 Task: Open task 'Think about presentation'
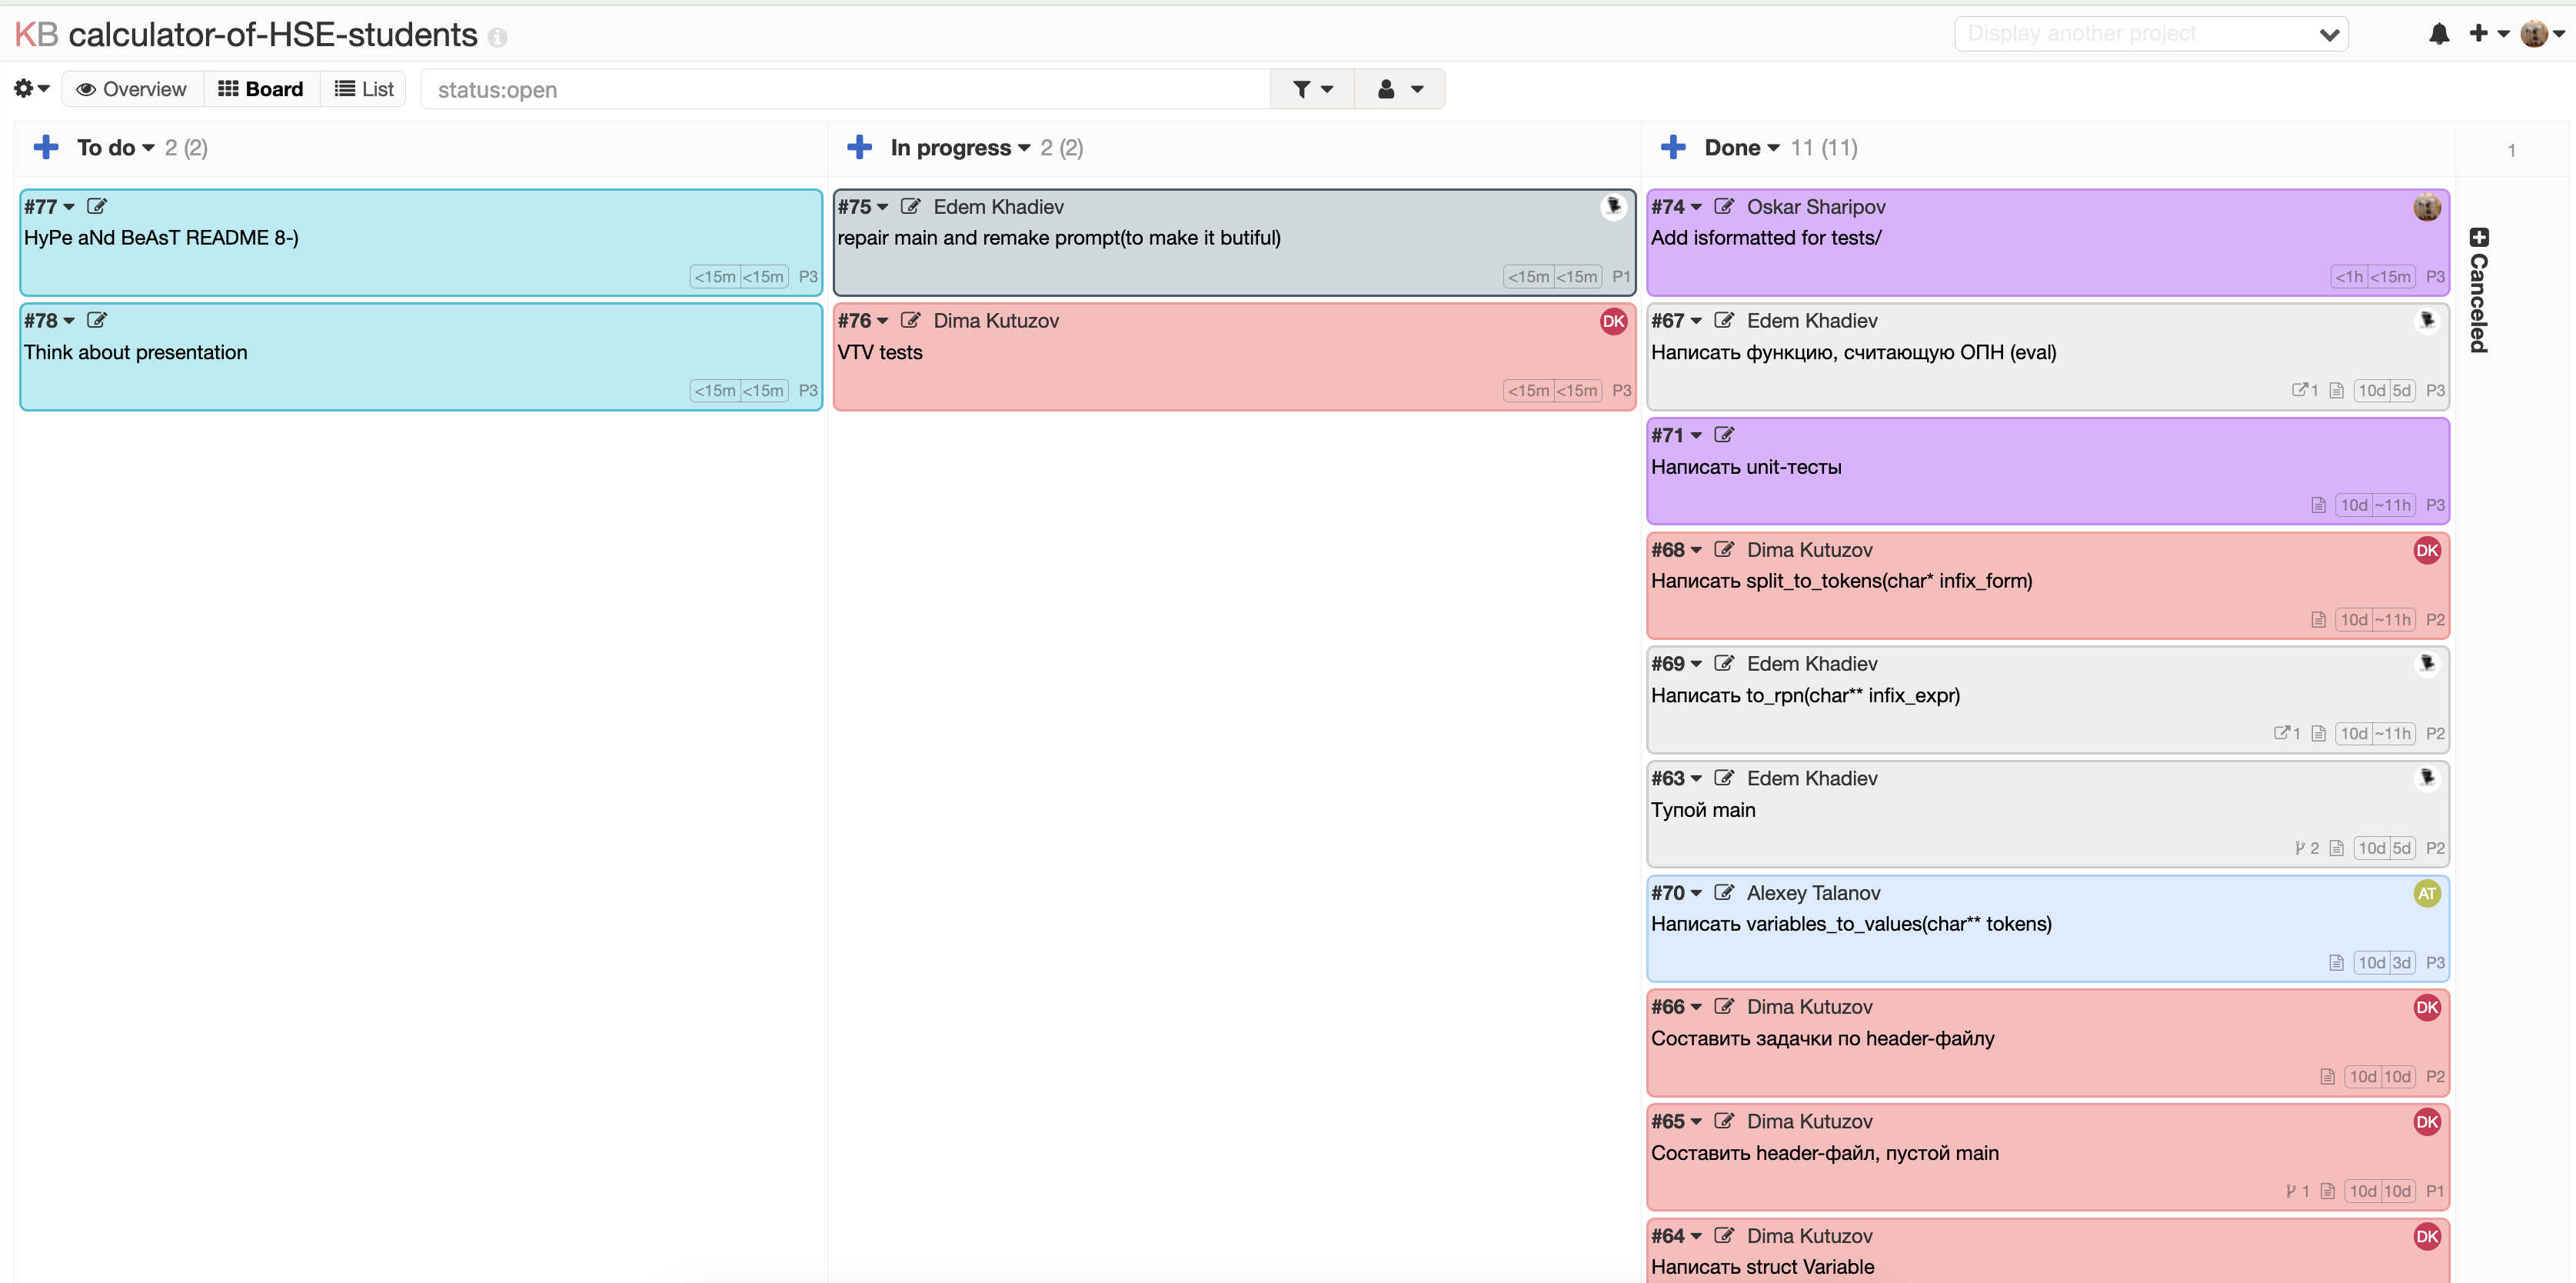[x=135, y=352]
